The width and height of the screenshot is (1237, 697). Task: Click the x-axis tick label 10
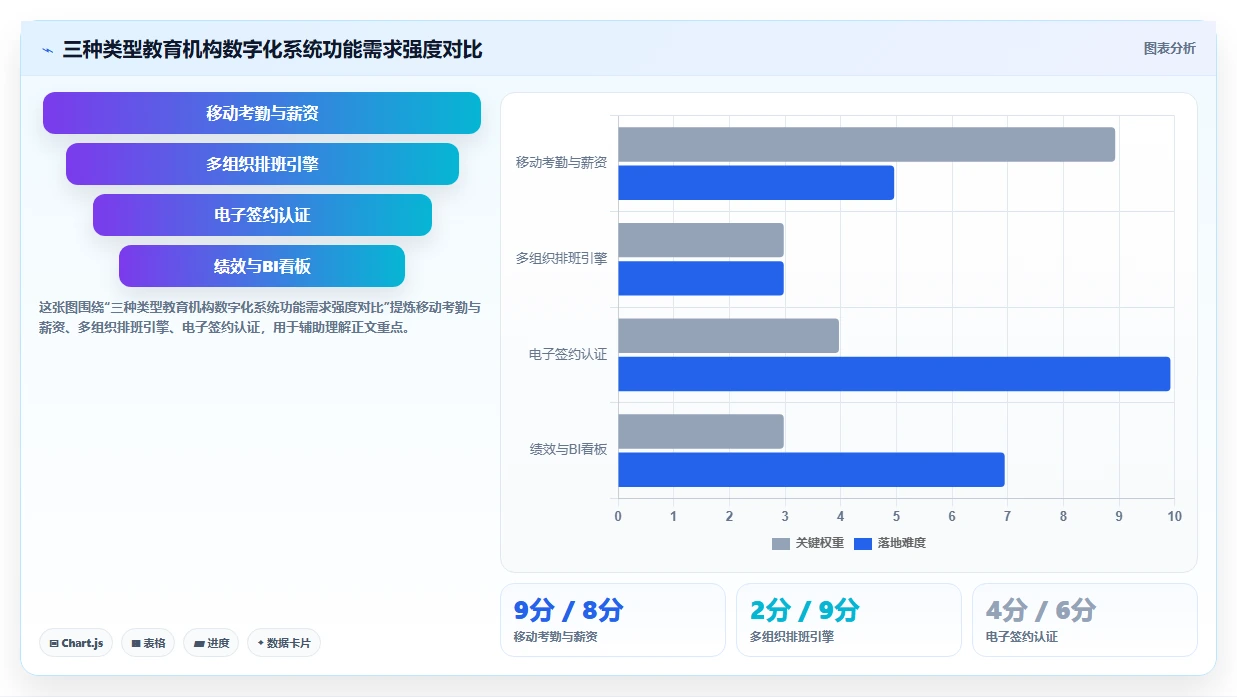(1174, 516)
